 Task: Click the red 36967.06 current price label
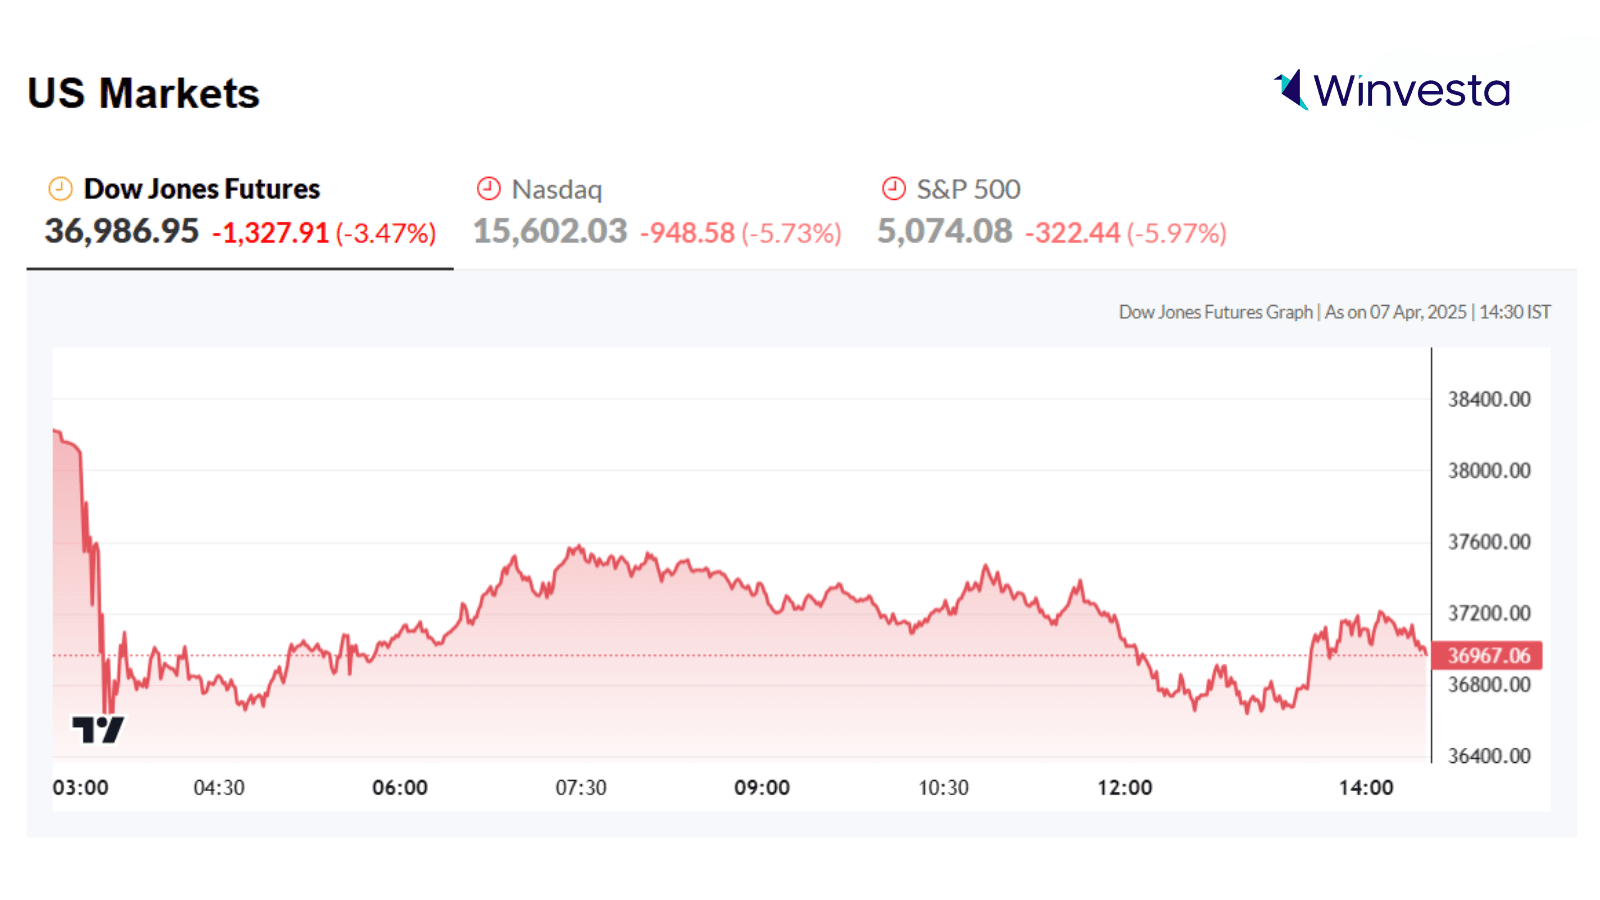coord(1487,656)
